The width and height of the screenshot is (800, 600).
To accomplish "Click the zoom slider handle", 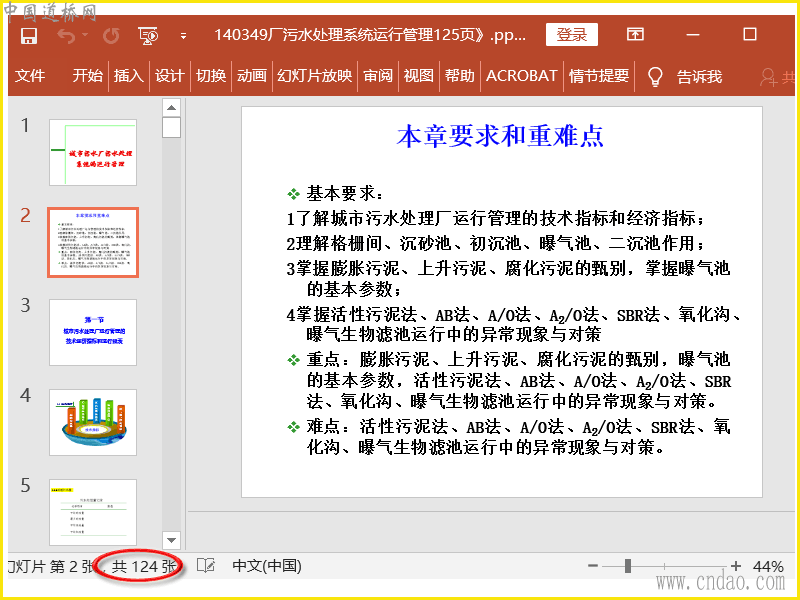I will click(628, 565).
